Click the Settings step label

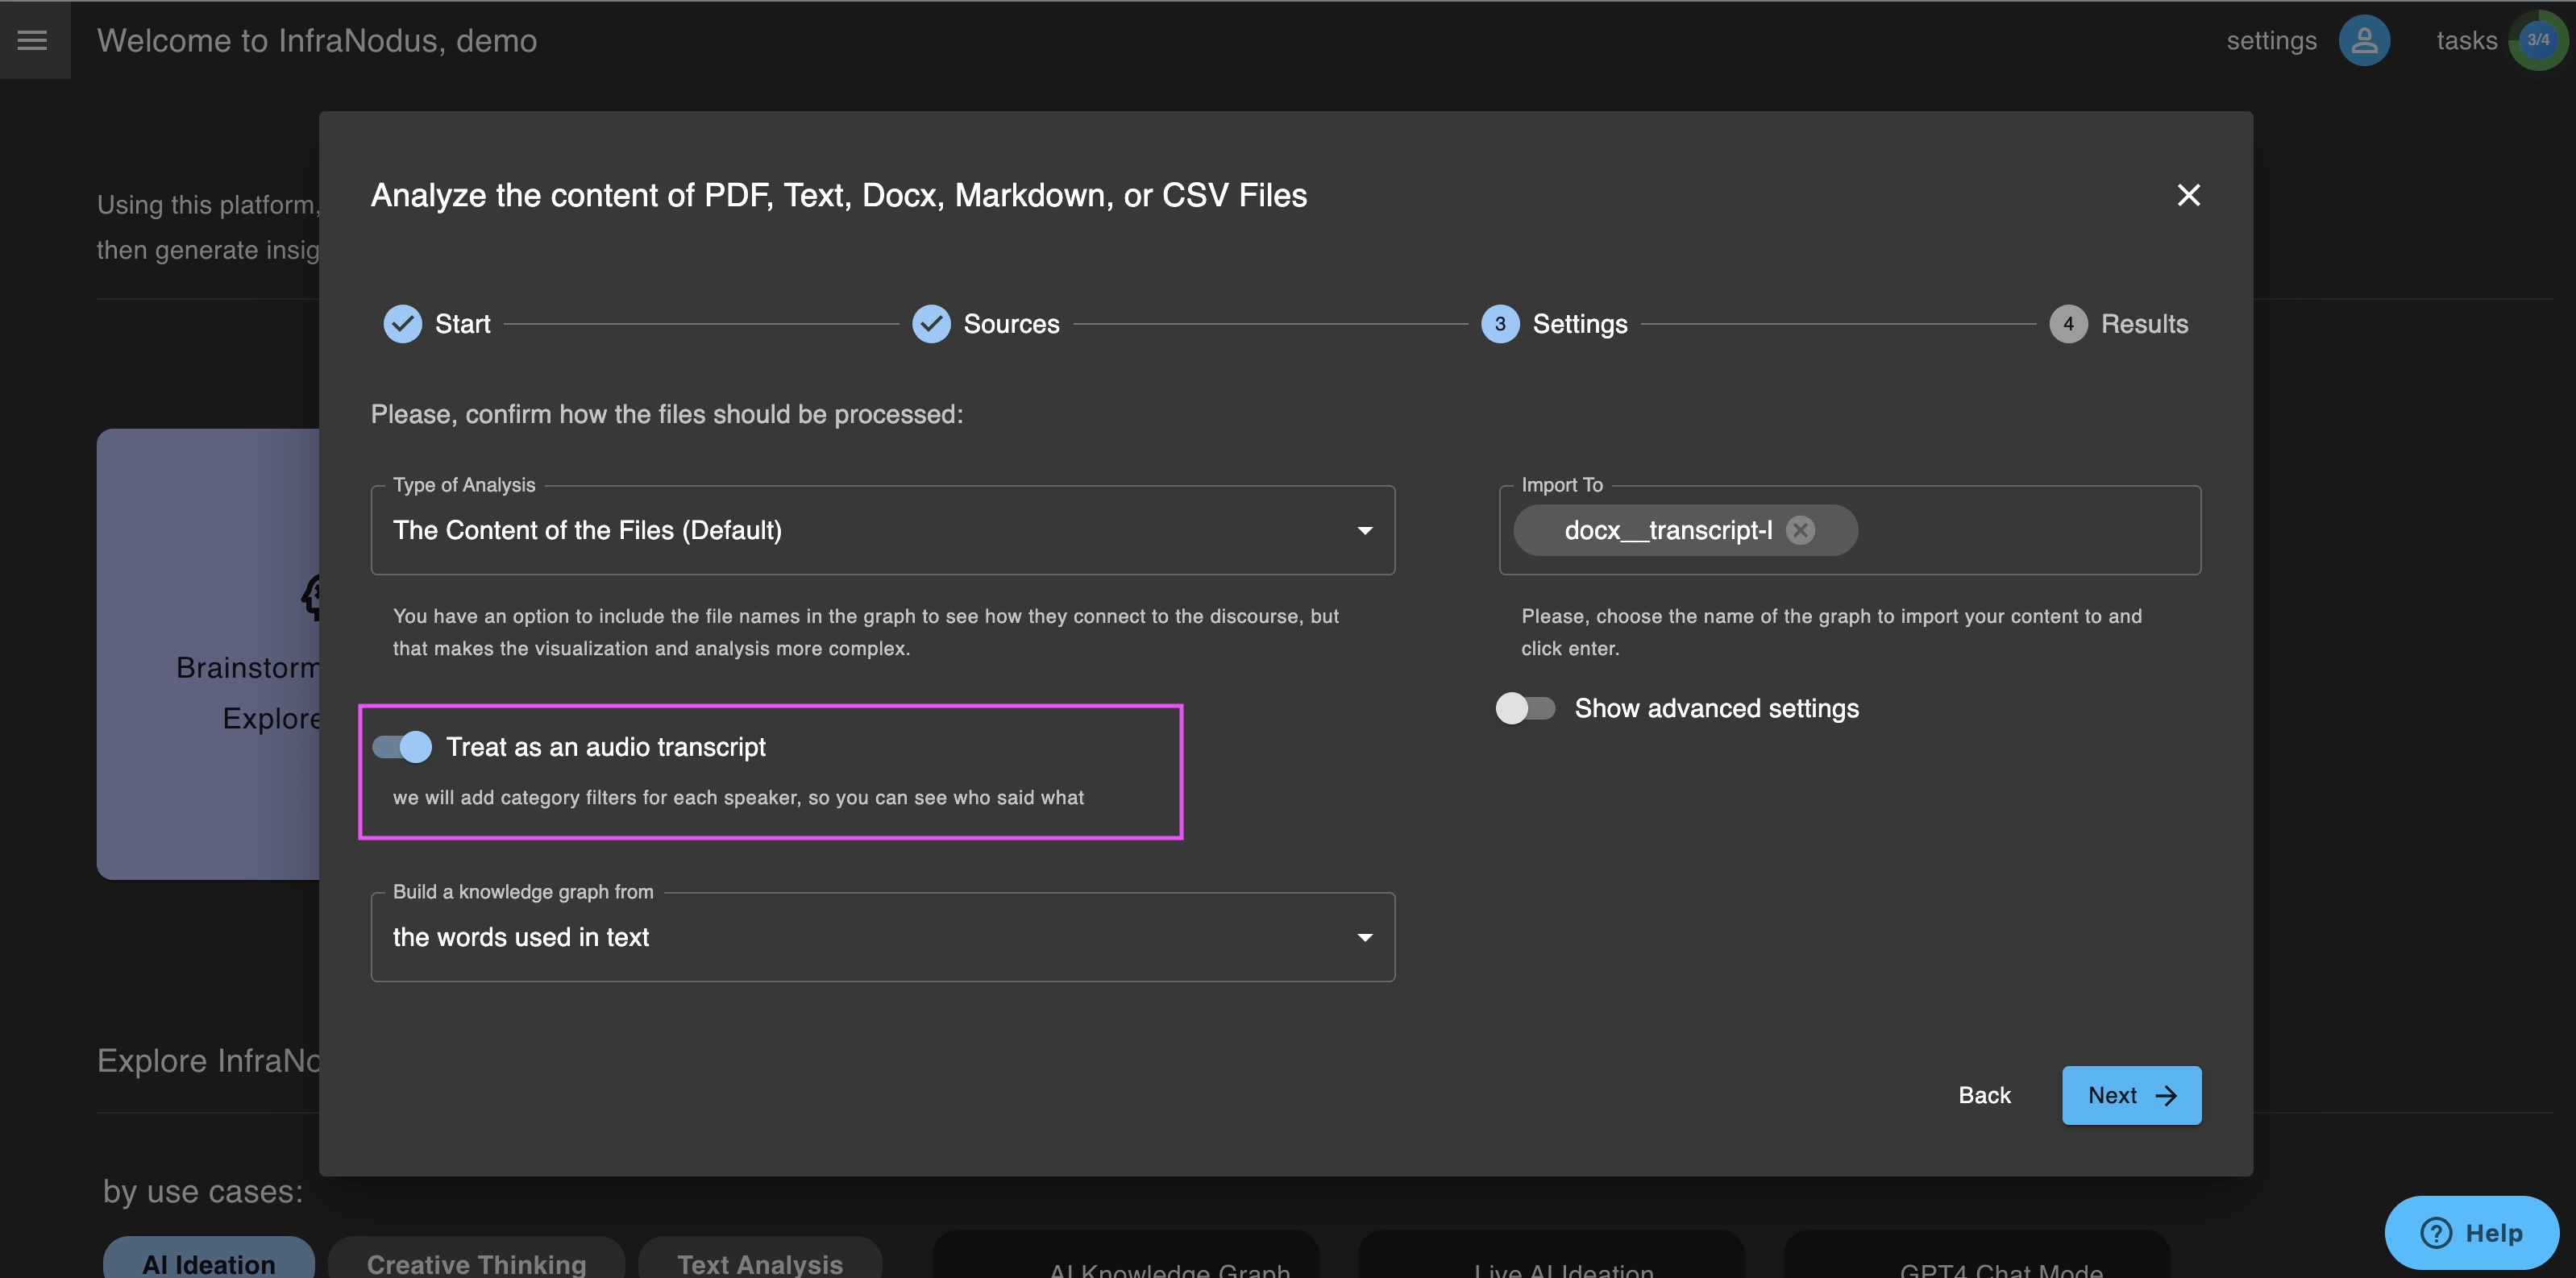[x=1580, y=324]
